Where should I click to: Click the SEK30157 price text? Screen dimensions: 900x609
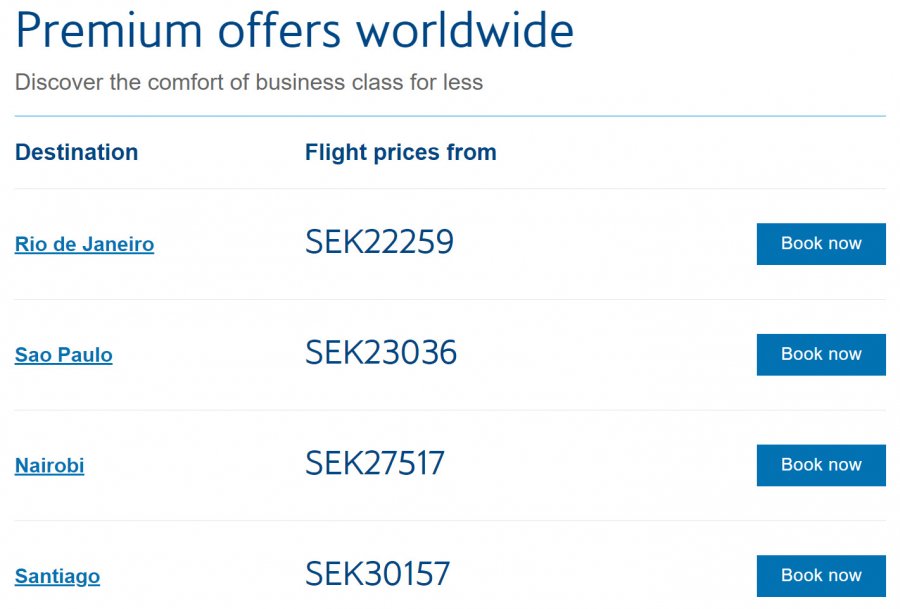[x=378, y=575]
